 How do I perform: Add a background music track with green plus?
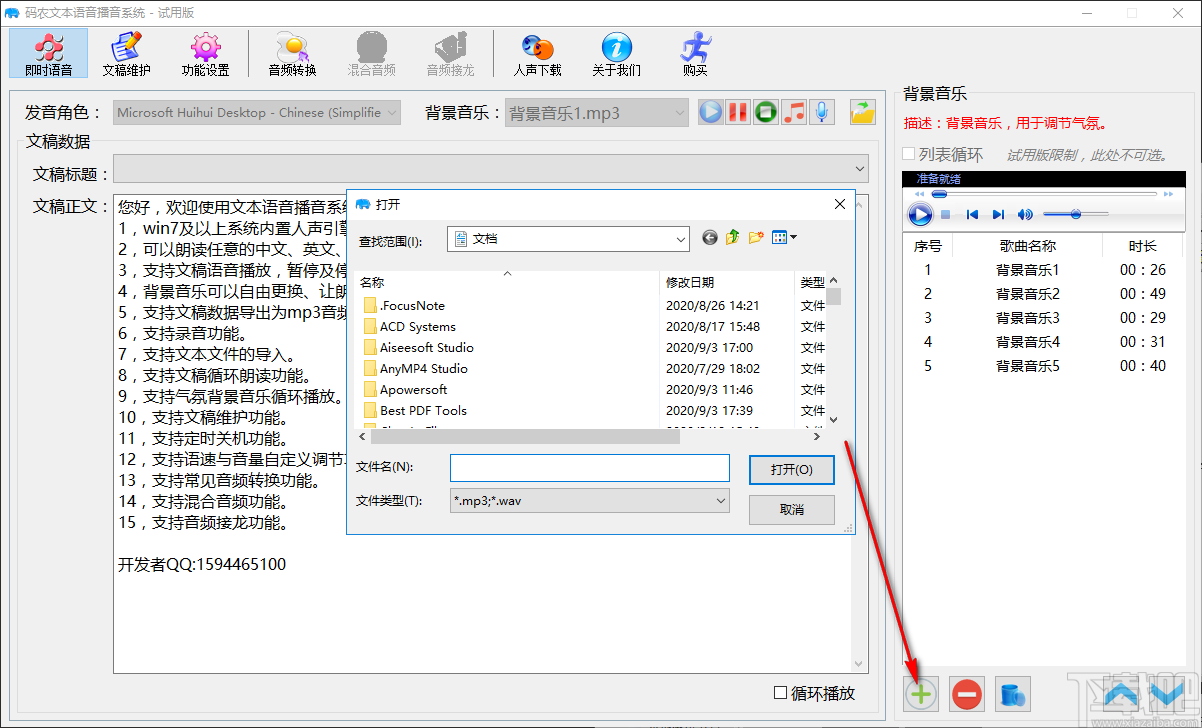coord(921,693)
